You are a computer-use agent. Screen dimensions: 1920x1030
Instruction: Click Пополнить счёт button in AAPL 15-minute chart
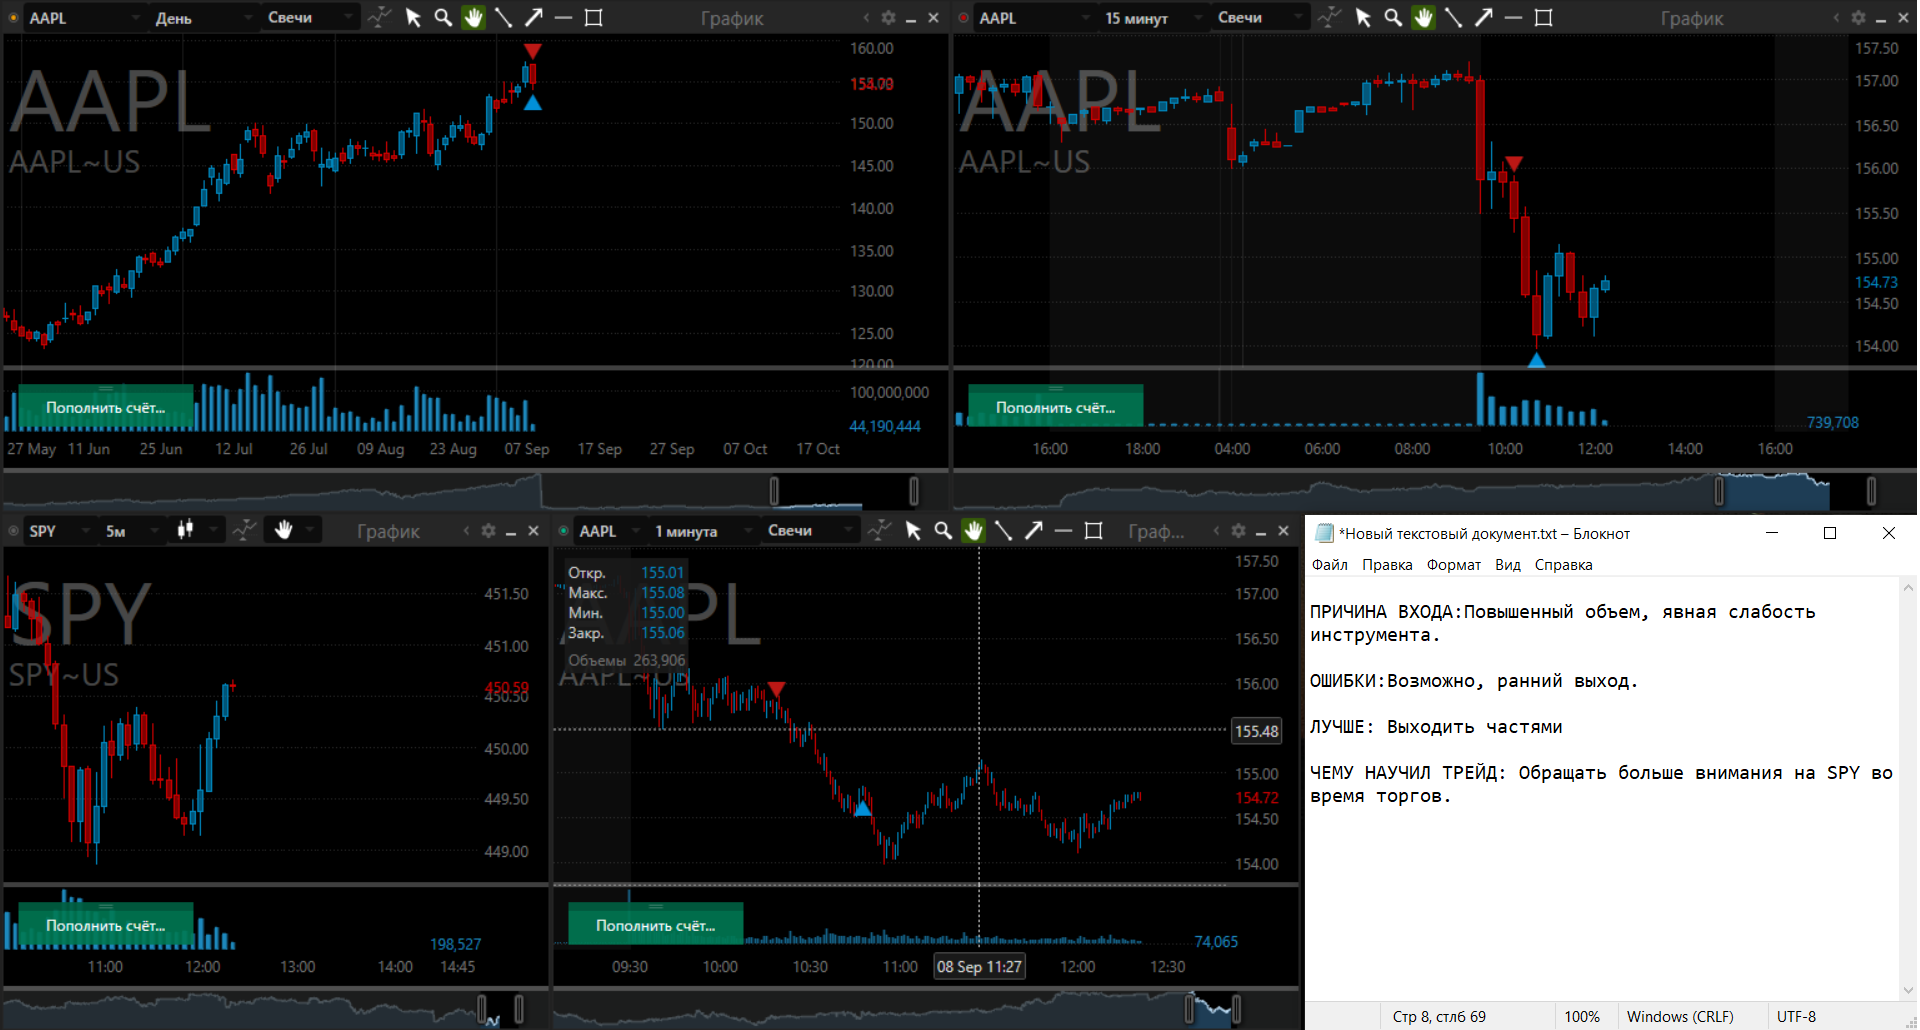pos(1056,407)
